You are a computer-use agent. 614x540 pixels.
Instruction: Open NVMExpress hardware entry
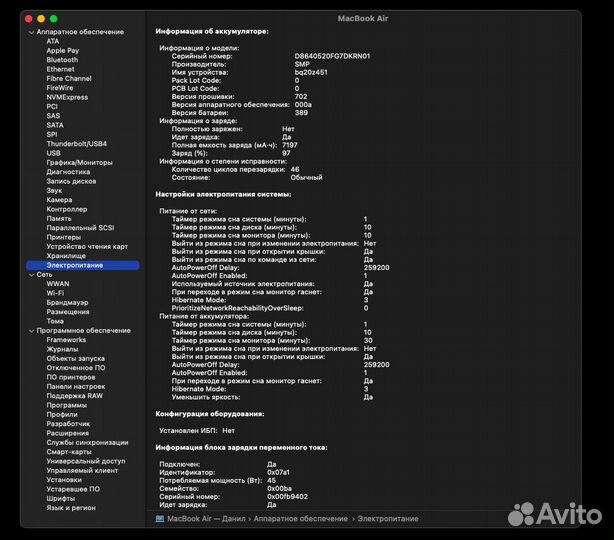coord(67,97)
